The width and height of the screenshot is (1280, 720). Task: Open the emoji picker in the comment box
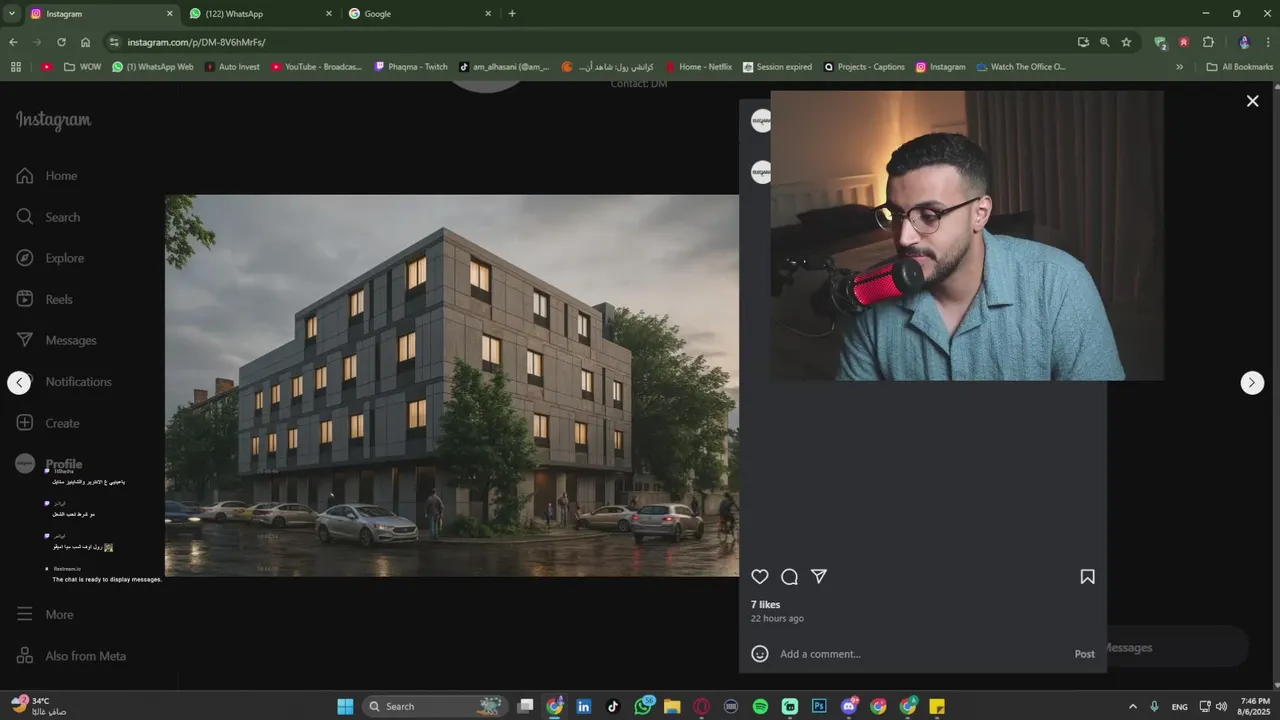click(x=760, y=654)
